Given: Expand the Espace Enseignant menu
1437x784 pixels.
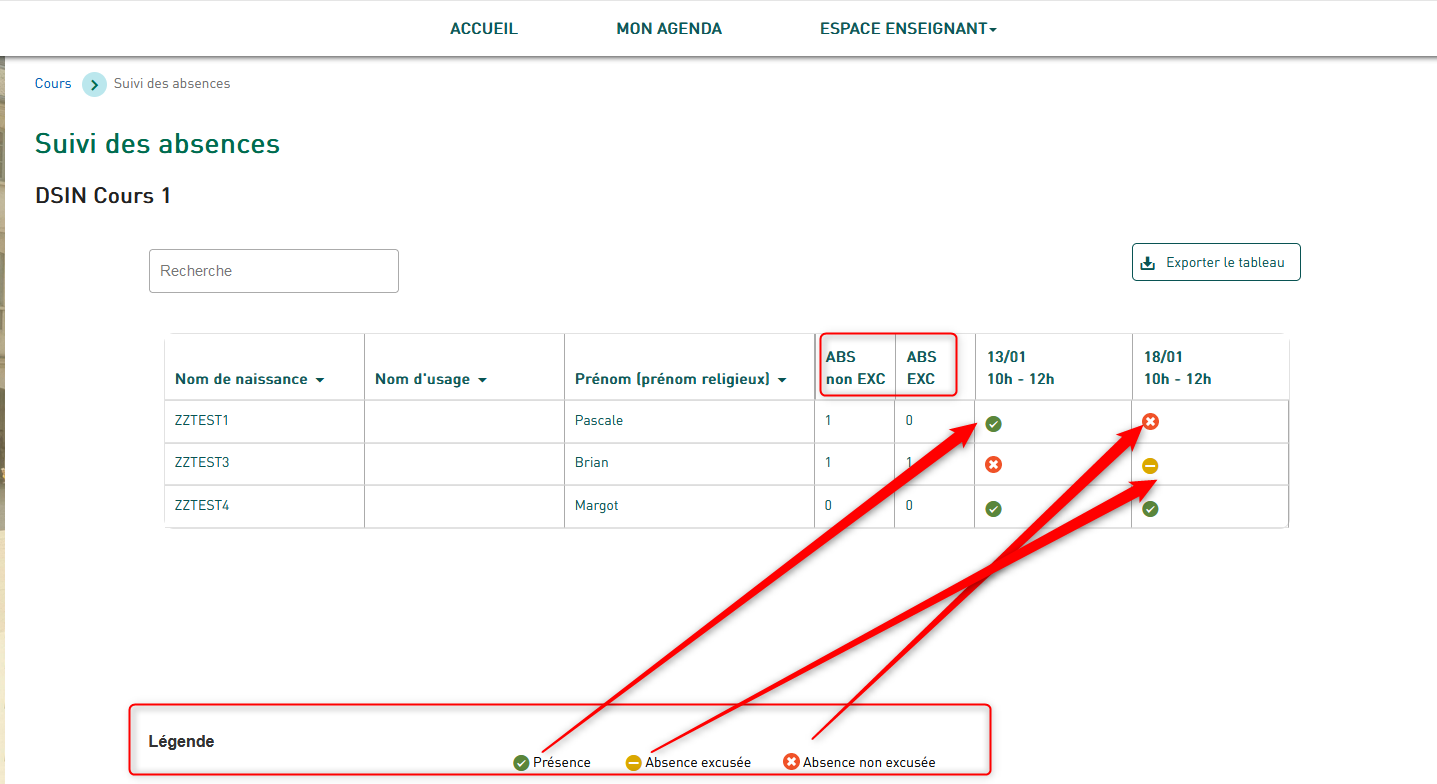Looking at the screenshot, I should 908,29.
